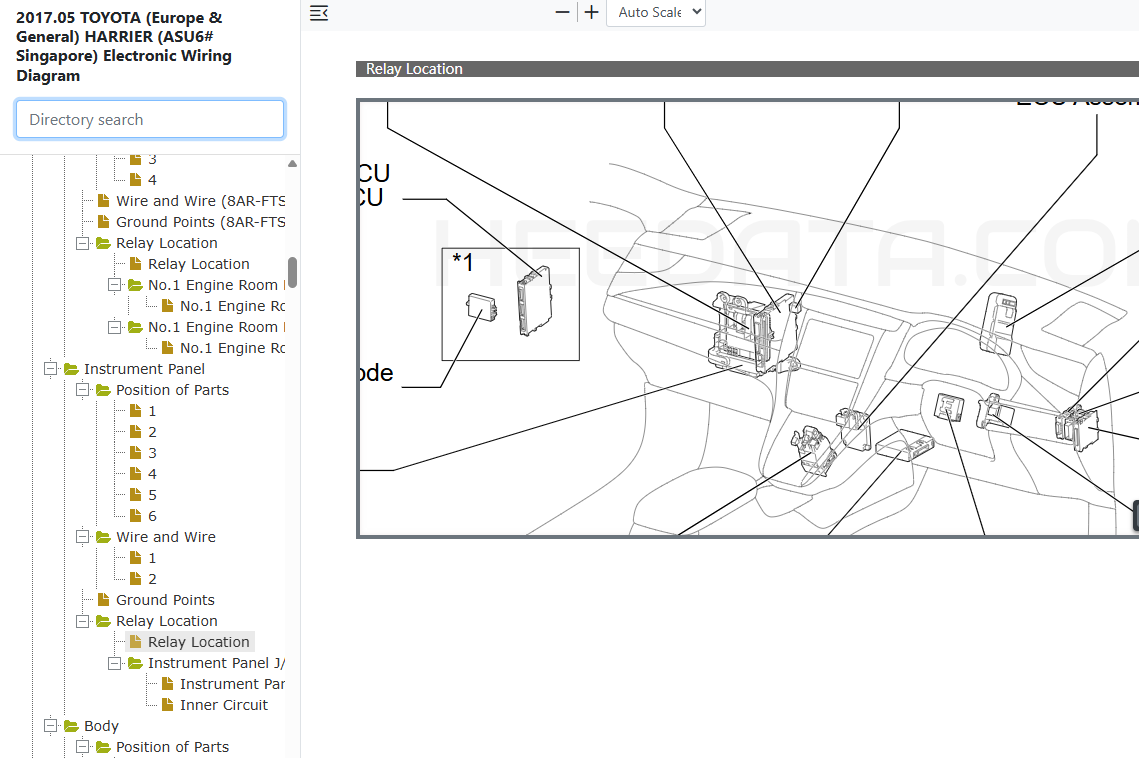
Task: Click the Wire and Wire folder icon
Action: [103, 536]
